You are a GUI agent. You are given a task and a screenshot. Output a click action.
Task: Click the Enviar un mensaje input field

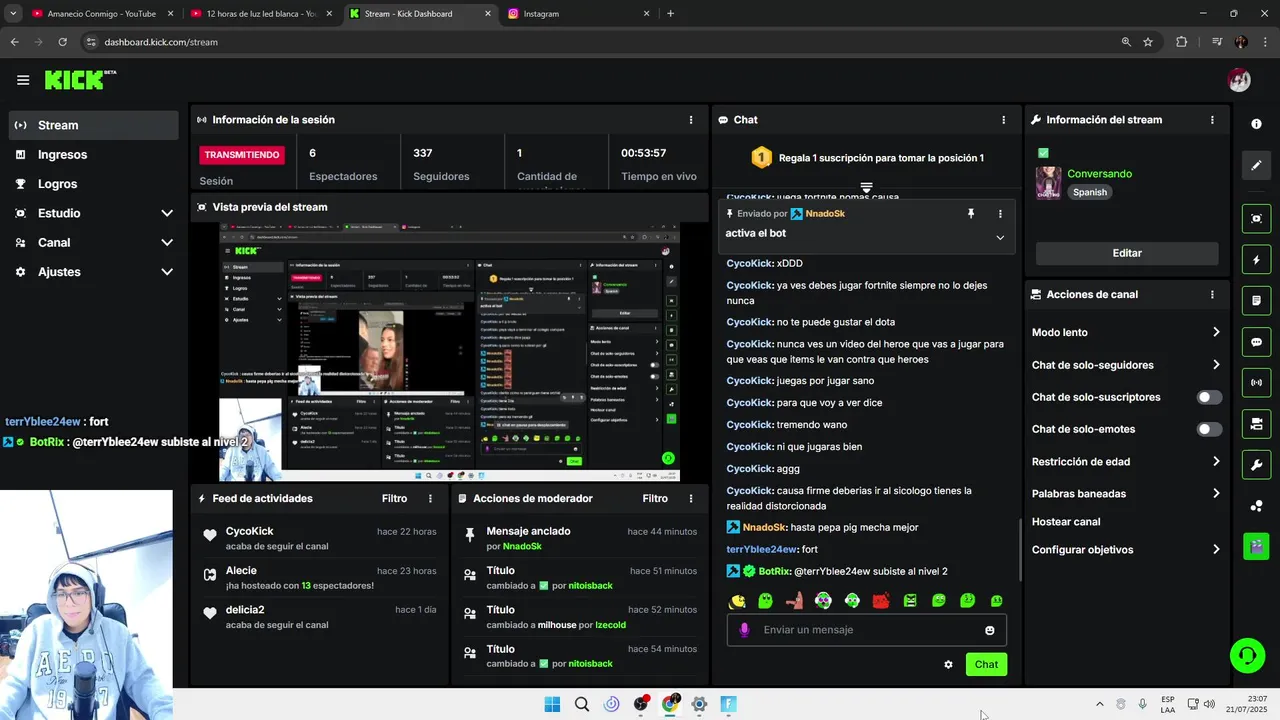pos(866,630)
